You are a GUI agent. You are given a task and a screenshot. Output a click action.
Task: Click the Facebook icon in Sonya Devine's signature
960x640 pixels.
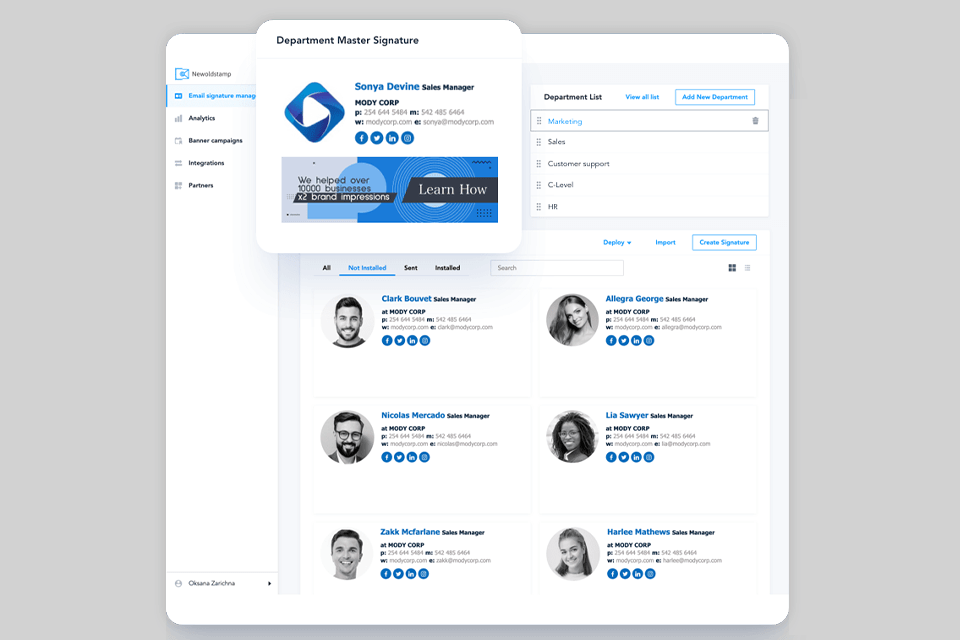[361, 138]
